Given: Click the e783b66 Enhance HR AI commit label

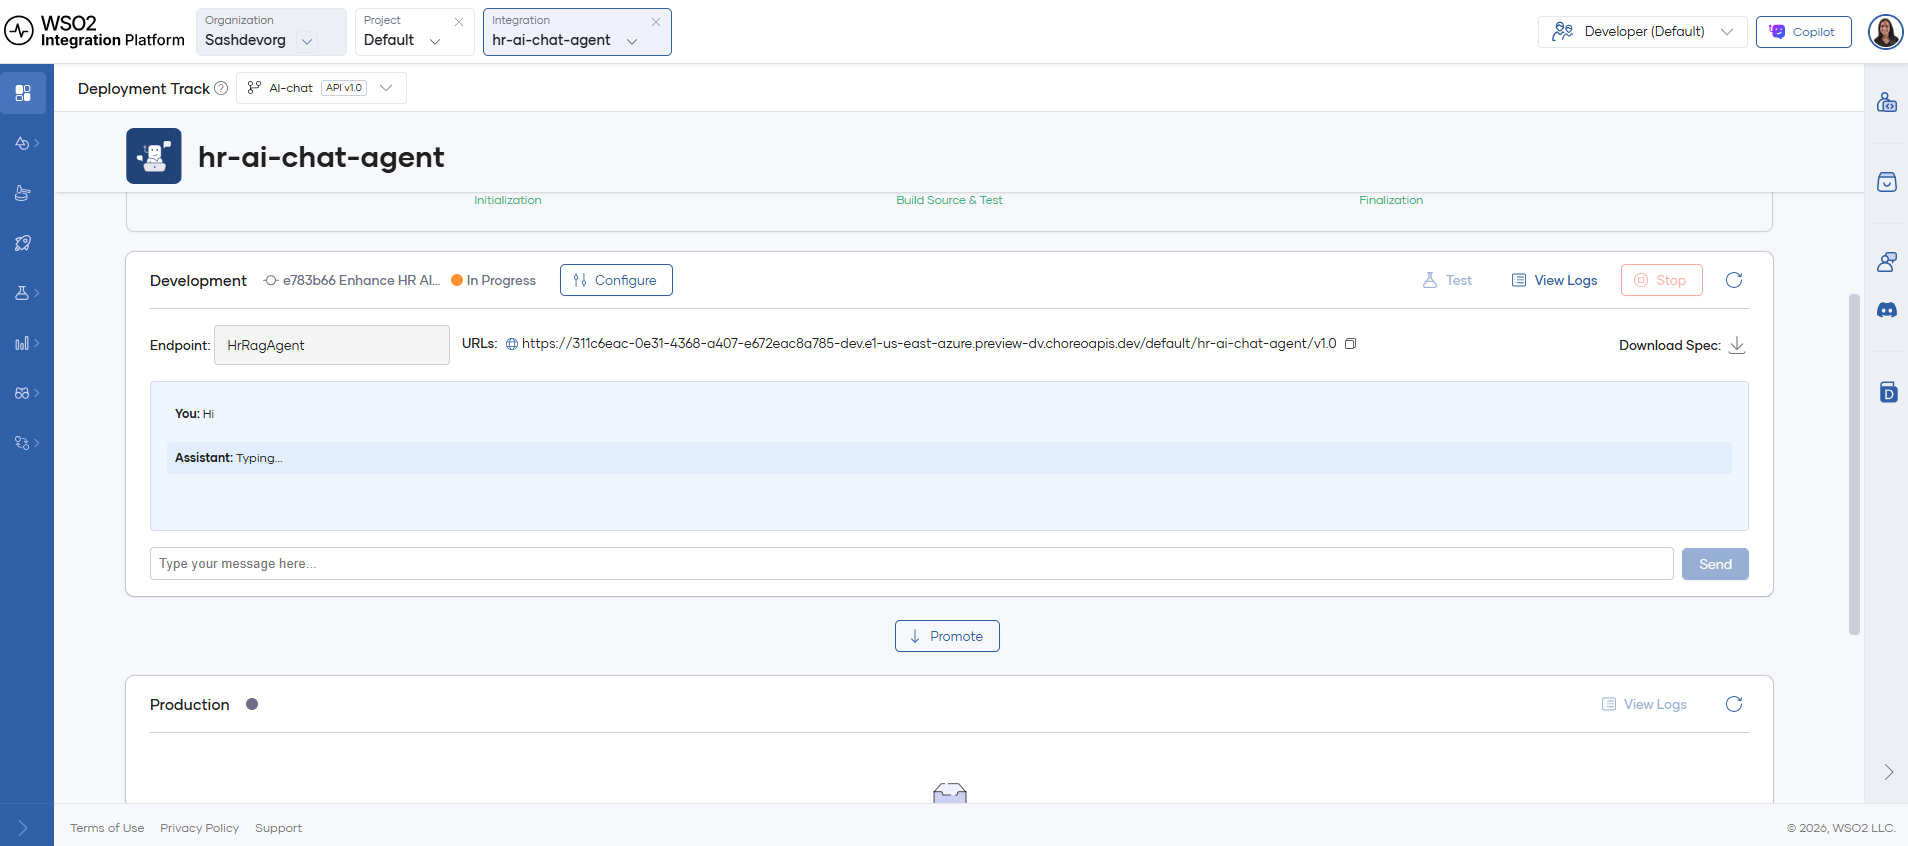Looking at the screenshot, I should tap(361, 280).
